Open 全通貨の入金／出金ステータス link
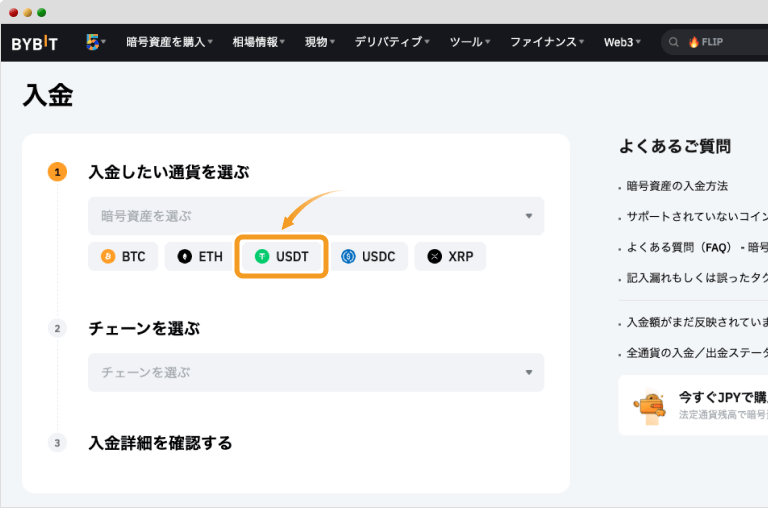 pos(697,353)
